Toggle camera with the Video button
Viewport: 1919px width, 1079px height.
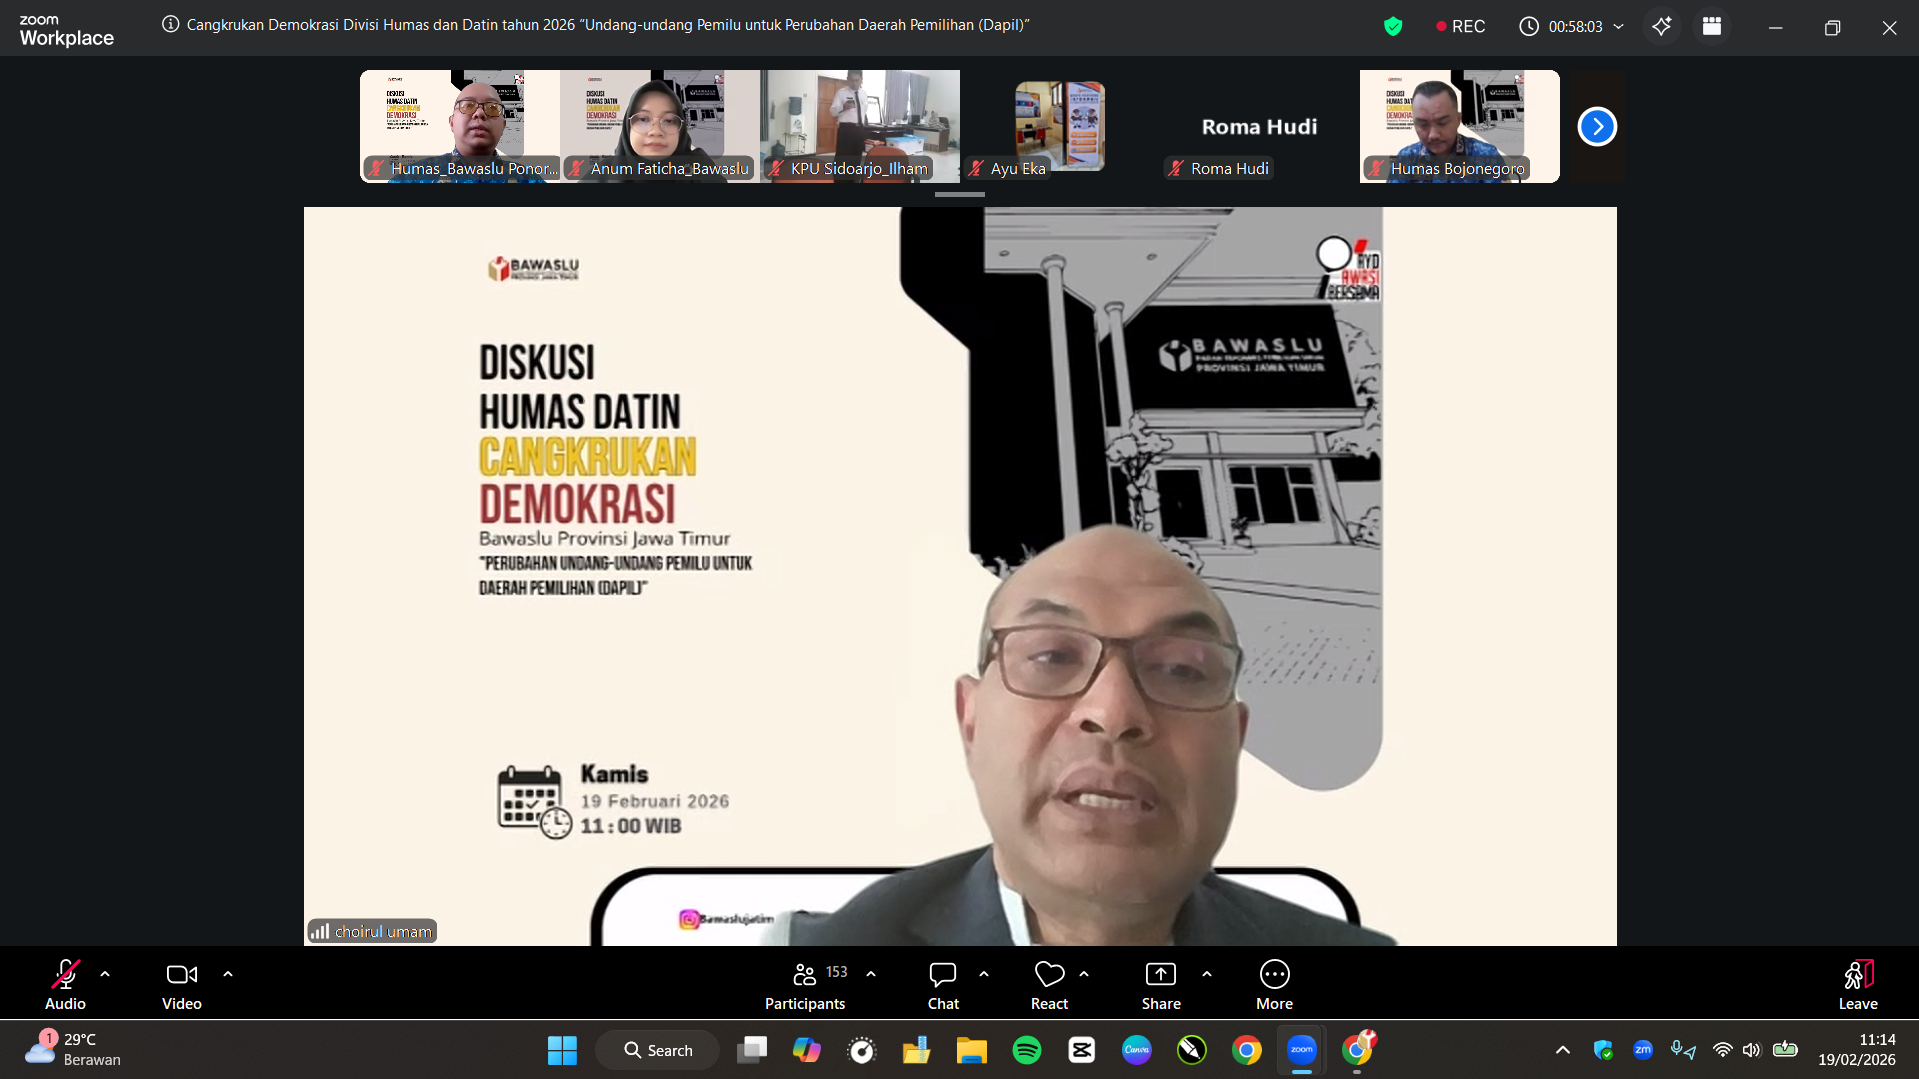[182, 985]
